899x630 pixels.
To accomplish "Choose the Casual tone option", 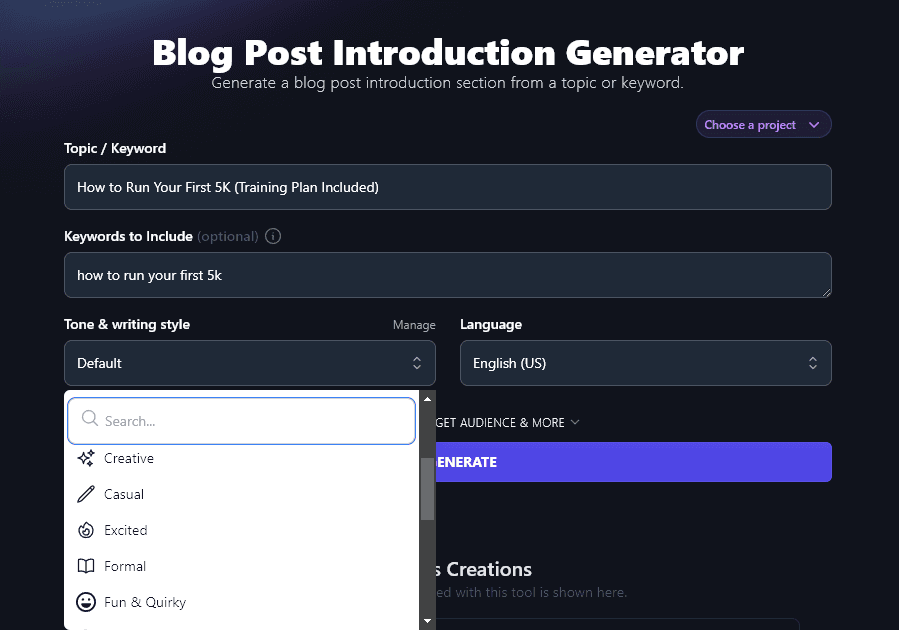I will [124, 494].
